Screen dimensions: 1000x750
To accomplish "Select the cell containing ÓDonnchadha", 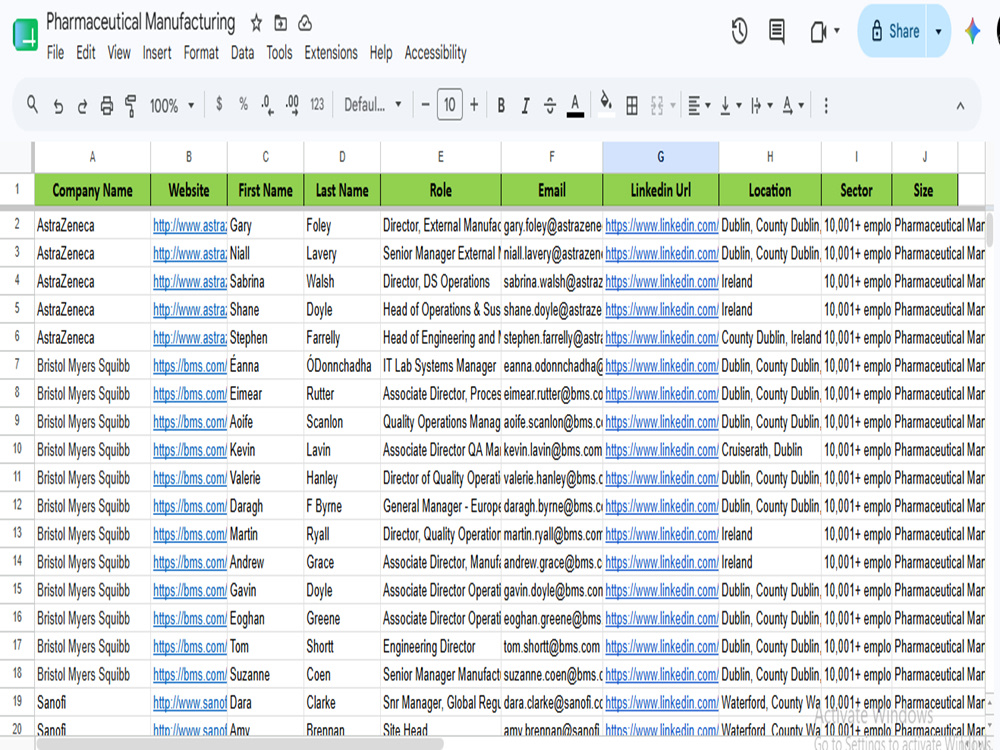I will coord(342,365).
